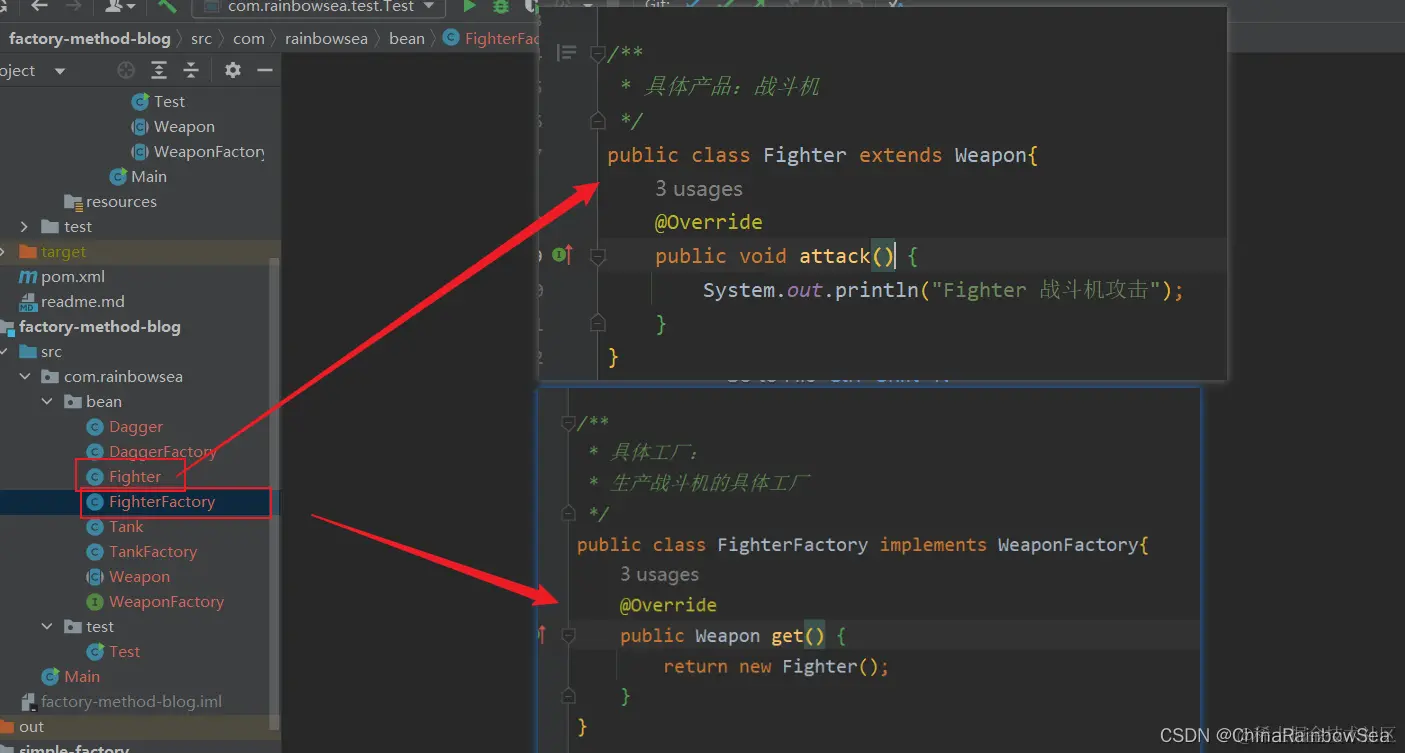Click rainbowsea in the breadcrumb bar
Image resolution: width=1405 pixels, height=753 pixels.
point(326,38)
